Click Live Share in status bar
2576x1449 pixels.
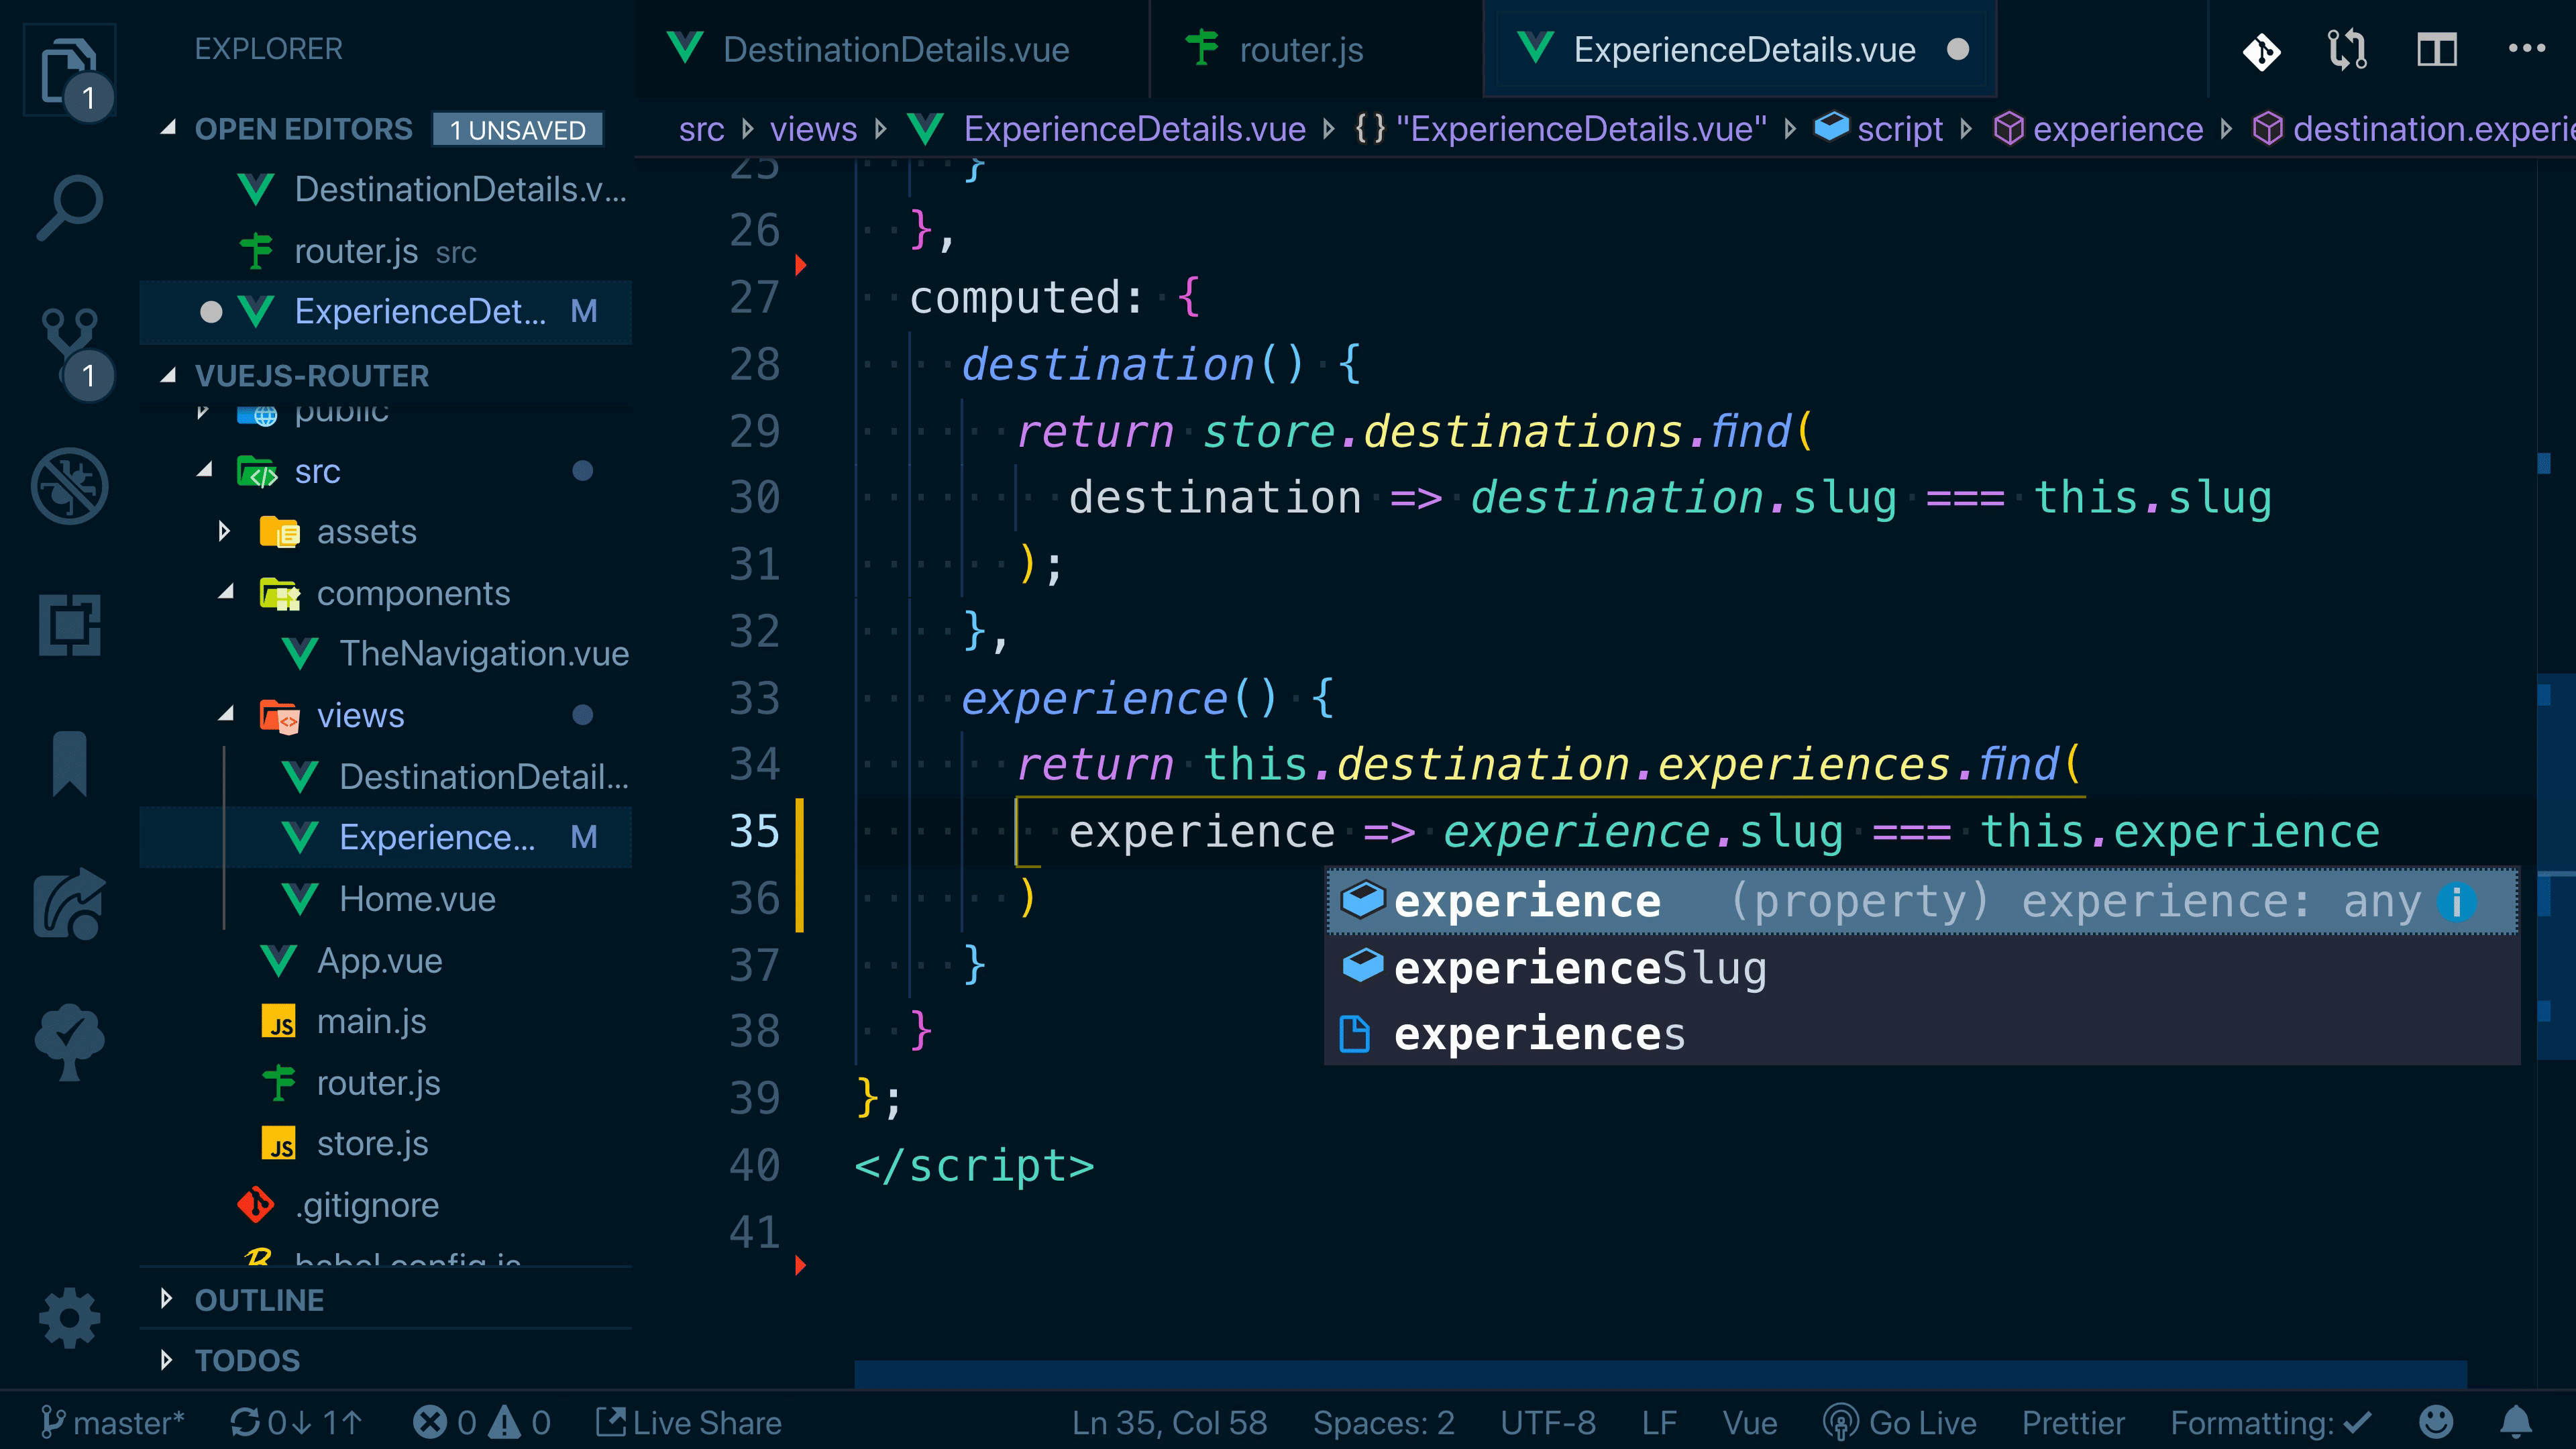(x=689, y=1422)
